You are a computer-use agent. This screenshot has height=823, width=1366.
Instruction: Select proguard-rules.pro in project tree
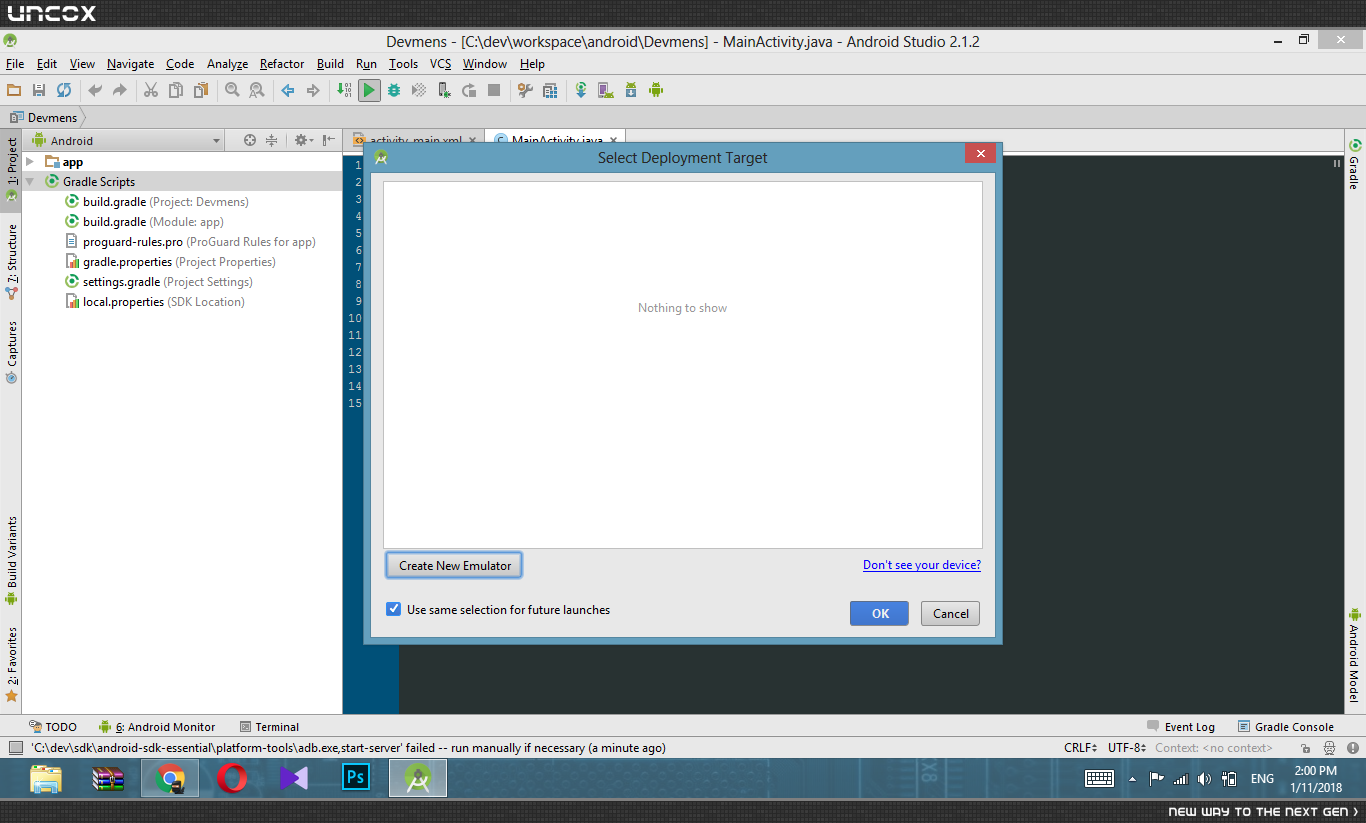191,242
